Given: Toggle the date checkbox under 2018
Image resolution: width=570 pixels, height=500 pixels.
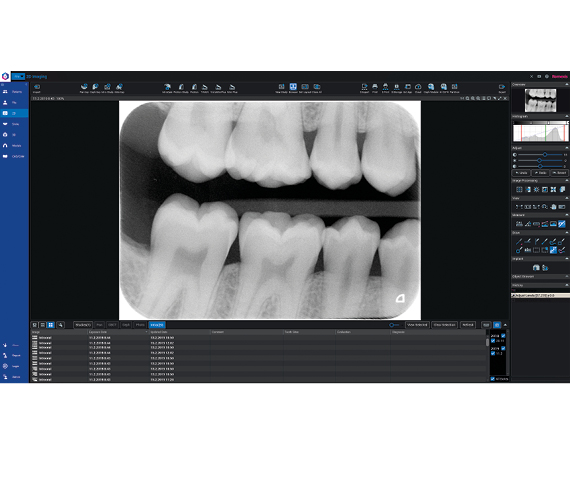Looking at the screenshot, I should (493, 341).
